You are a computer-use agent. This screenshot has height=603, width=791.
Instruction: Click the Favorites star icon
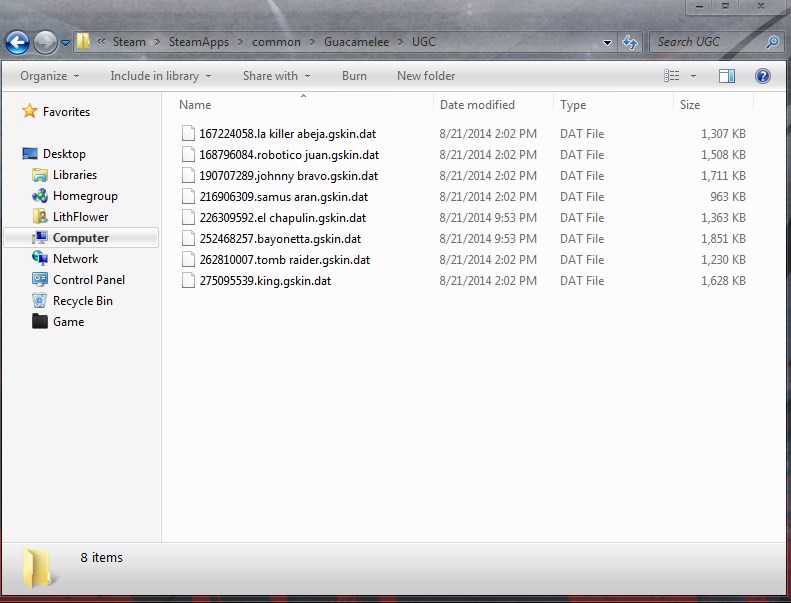tap(30, 111)
